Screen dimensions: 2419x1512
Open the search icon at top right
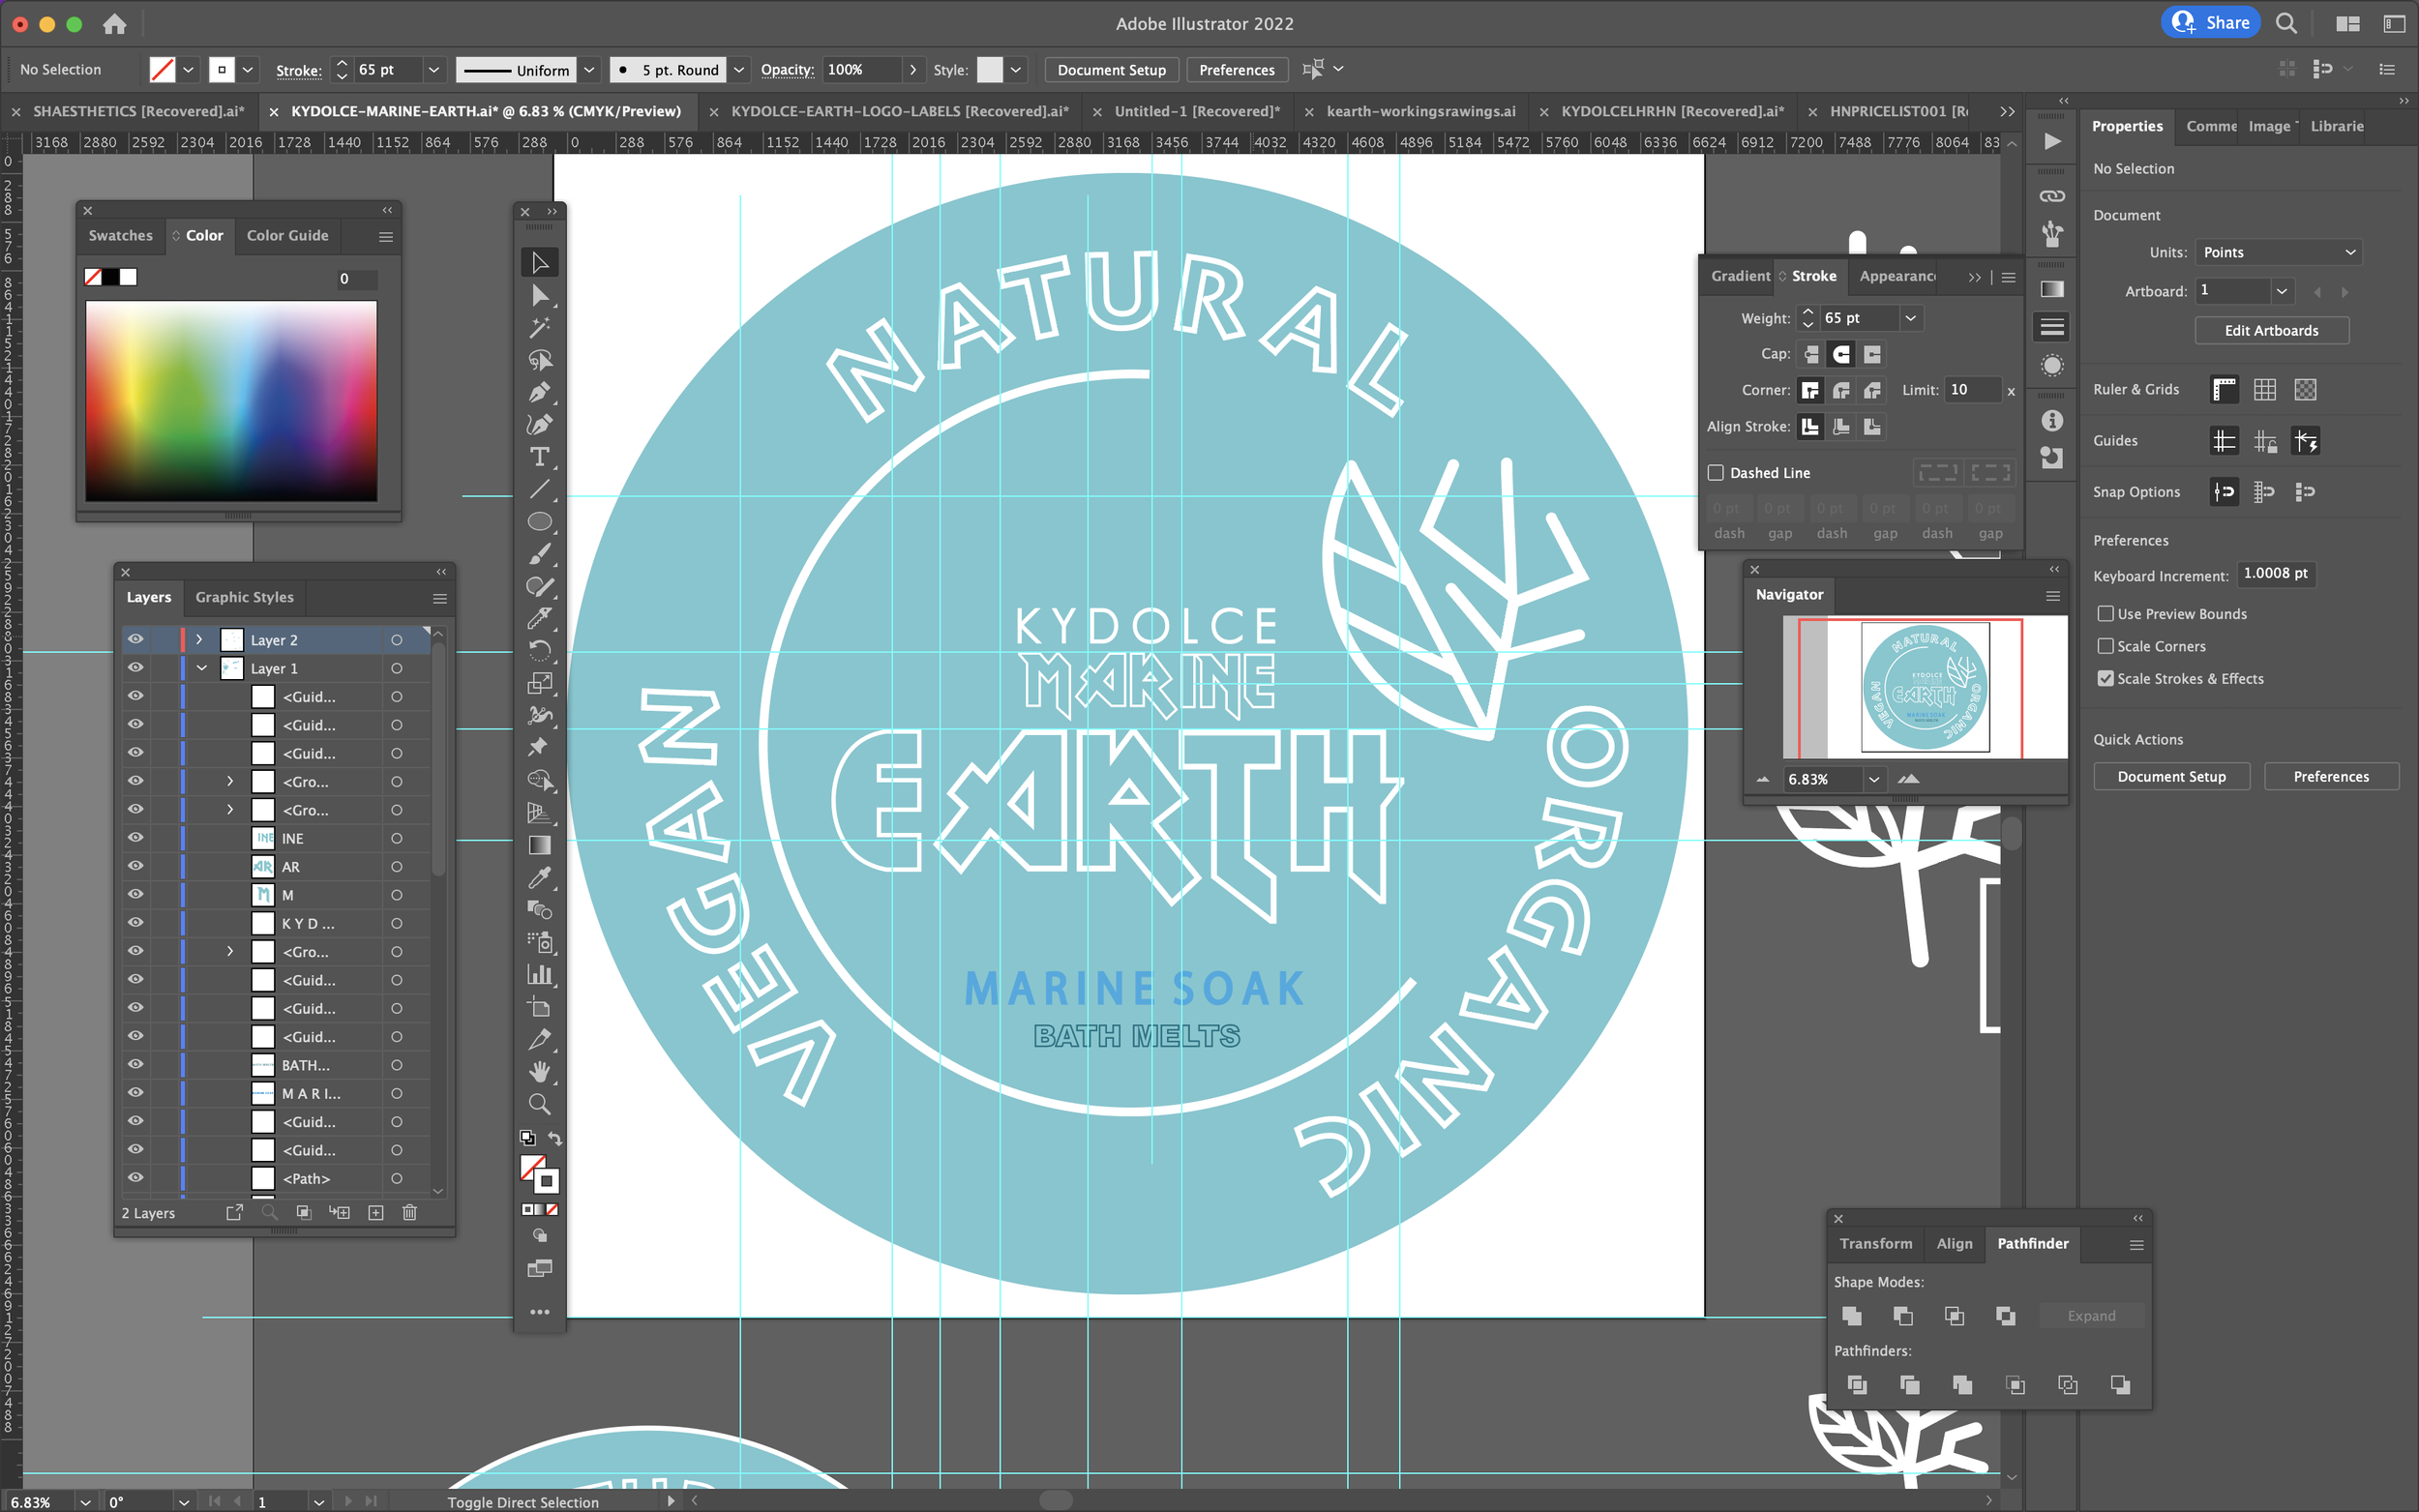2286,23
